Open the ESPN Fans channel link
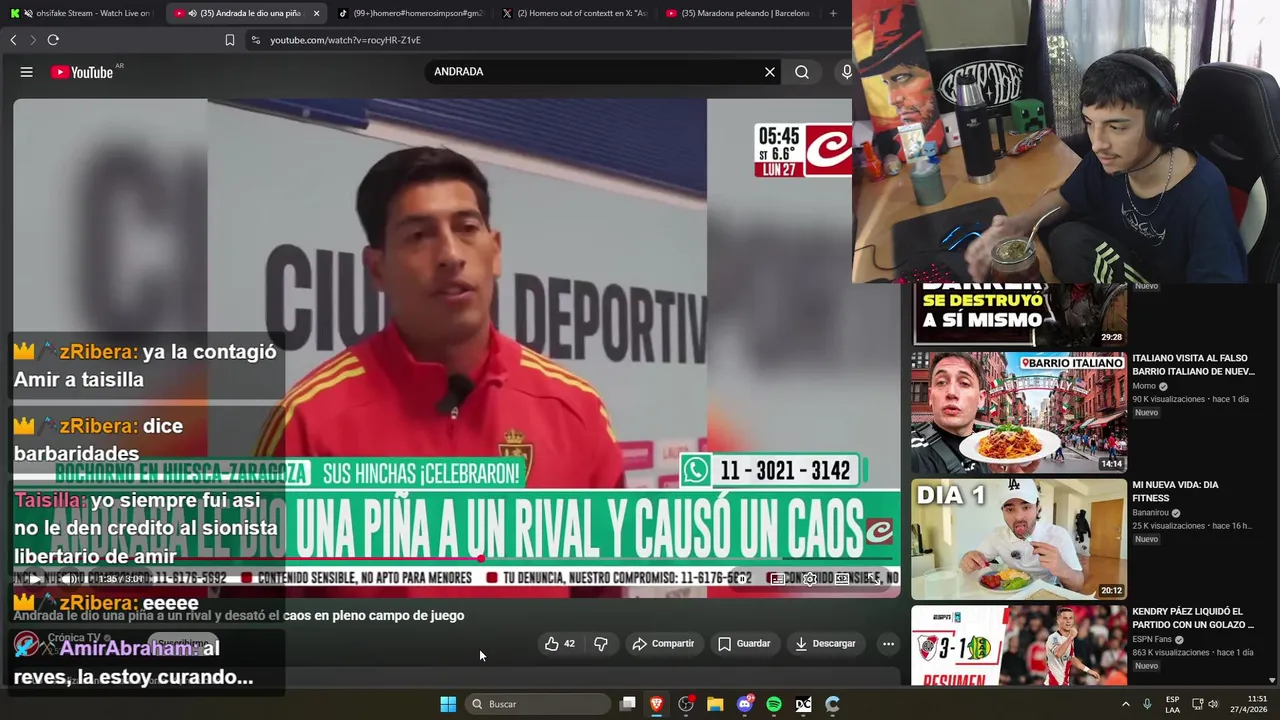This screenshot has width=1280, height=720. (1154, 639)
